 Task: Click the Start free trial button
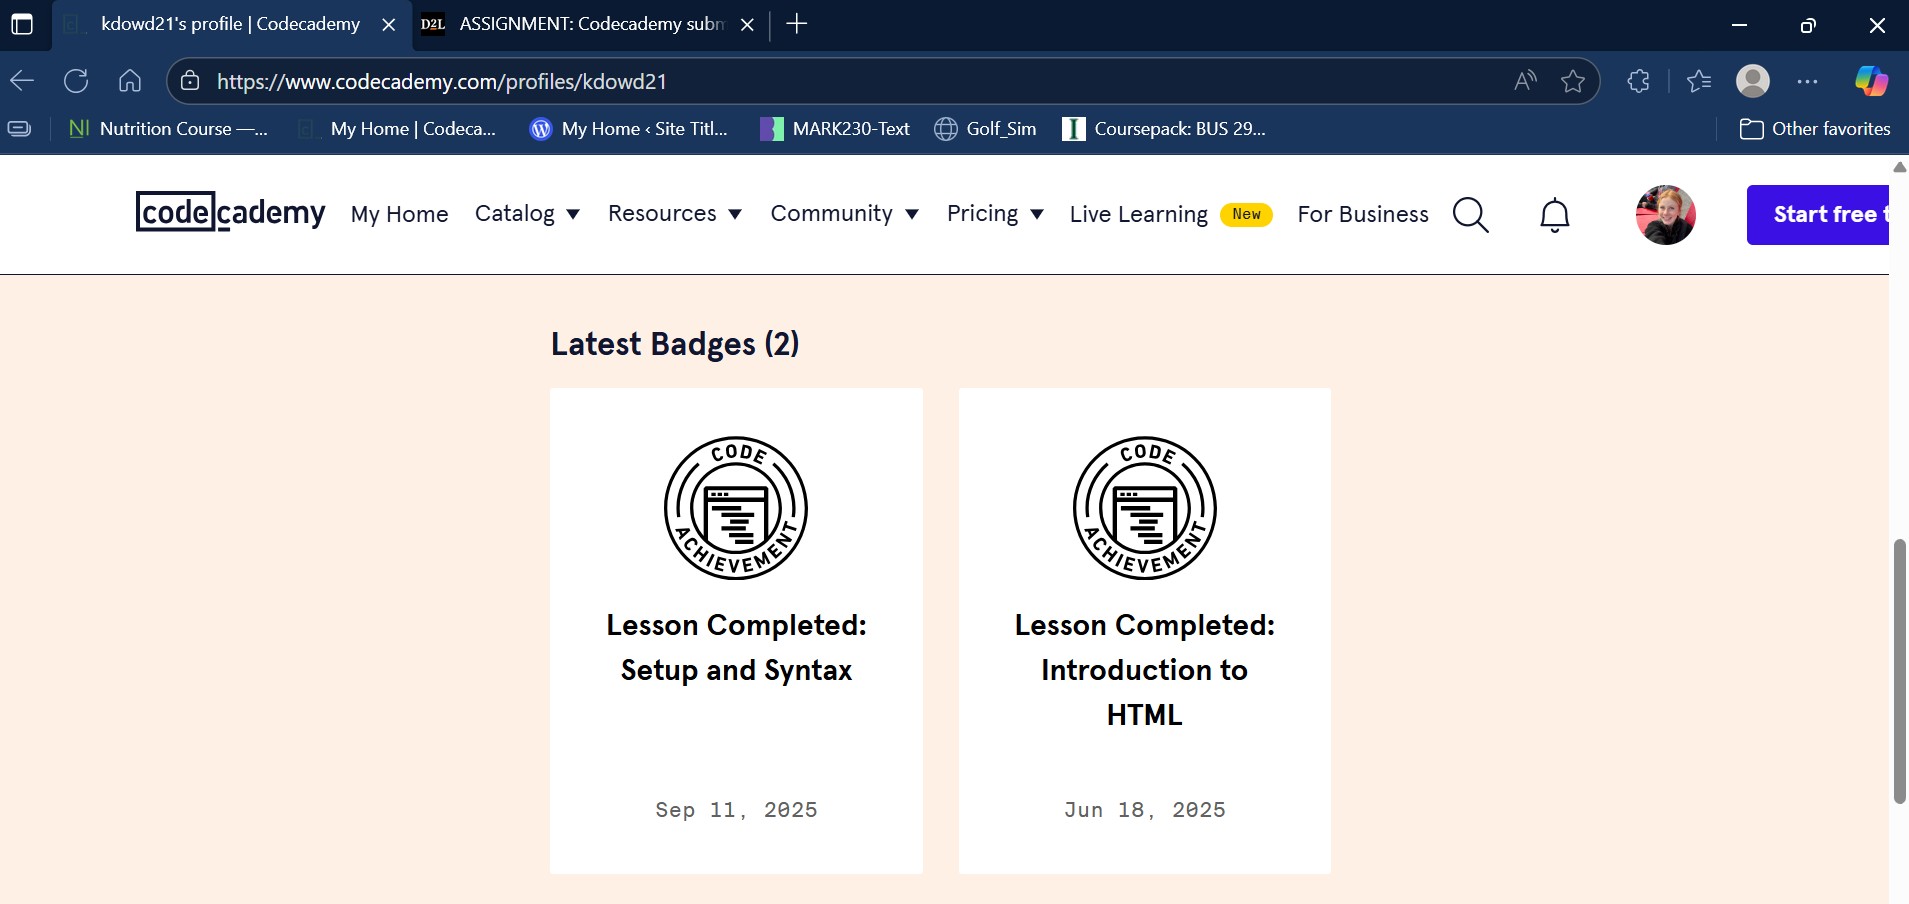tap(1820, 215)
